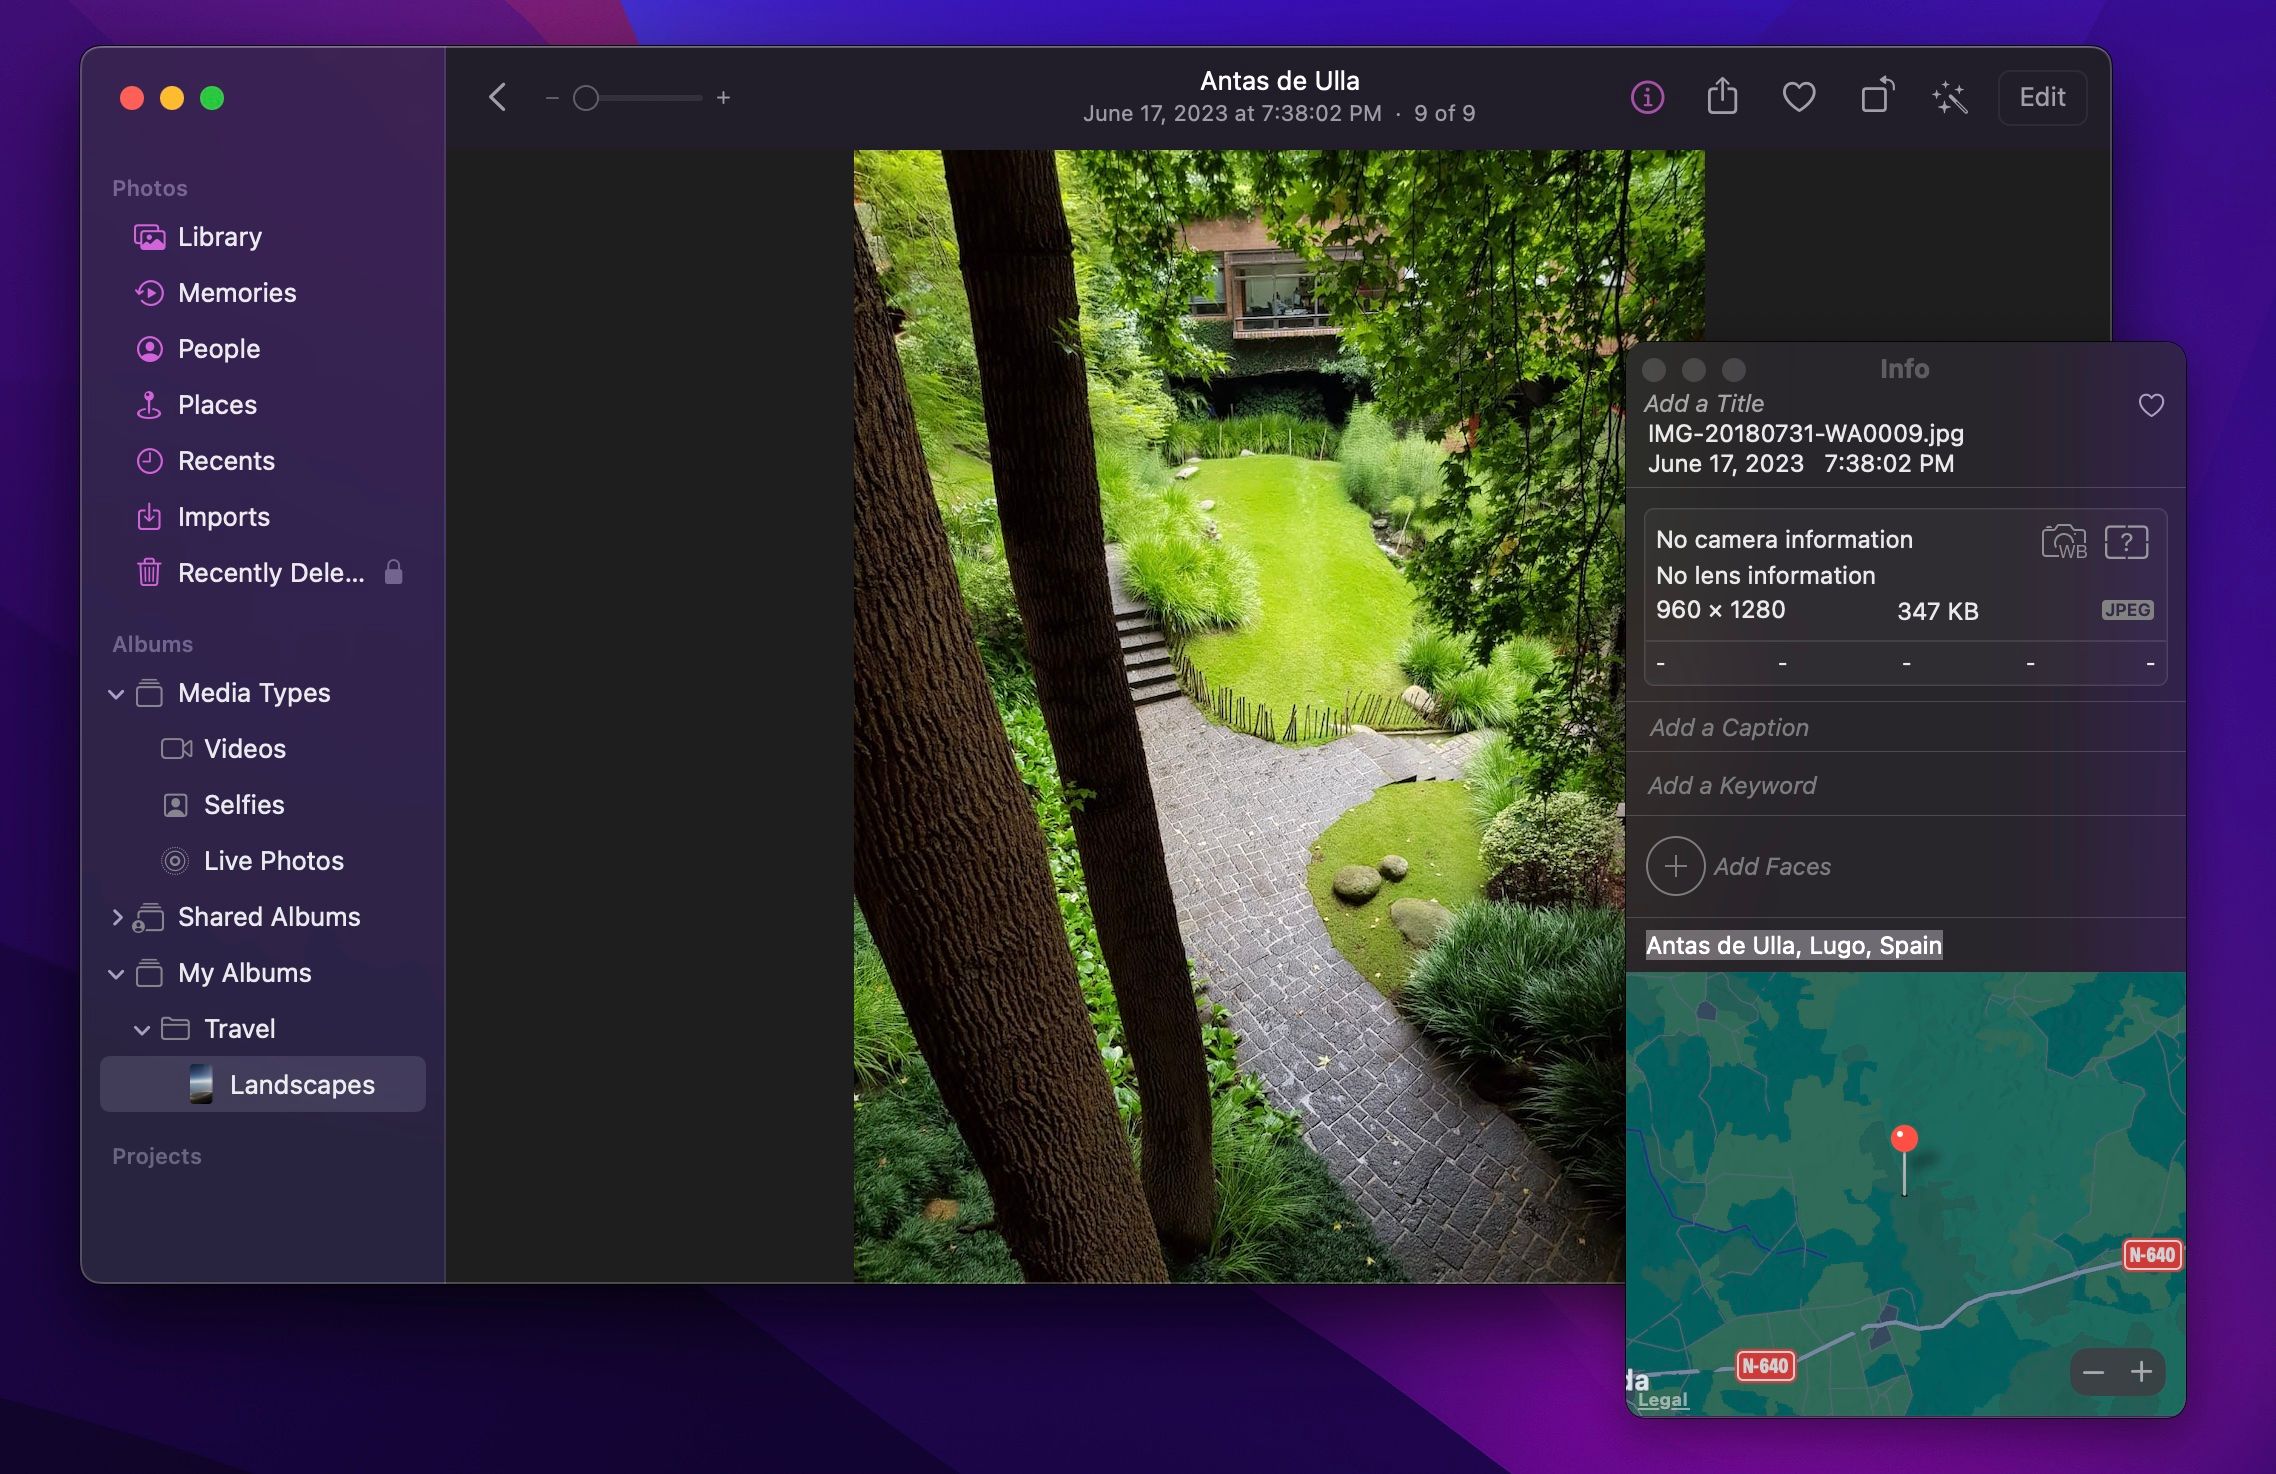Screen dimensions: 2276x1474
Task: Toggle favorite heart in toolbar
Action: coord(1798,98)
